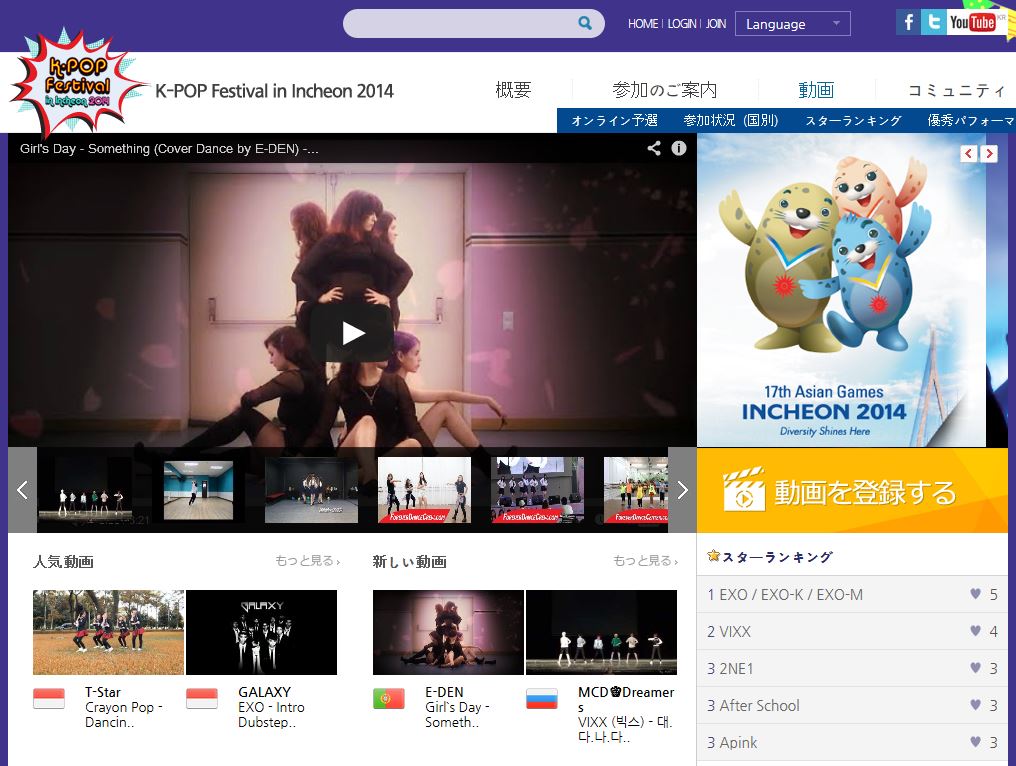Select オンライン予選 submenu item
This screenshot has width=1016, height=766.
tap(614, 121)
